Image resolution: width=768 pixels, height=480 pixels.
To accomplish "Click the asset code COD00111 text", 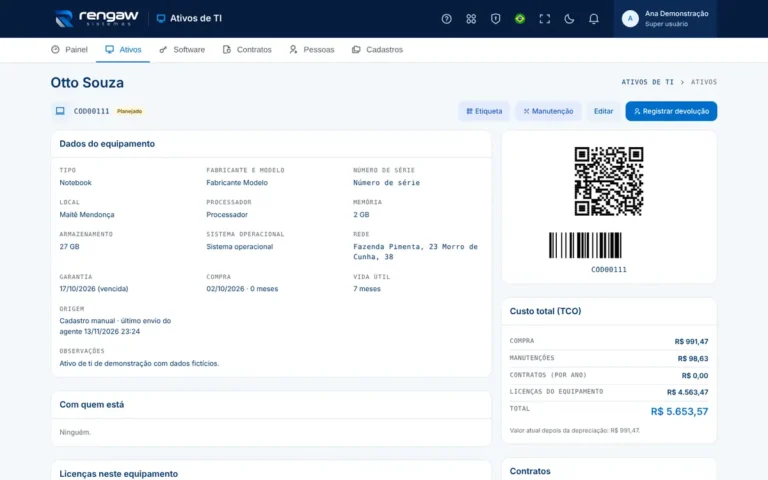I will [x=92, y=111].
